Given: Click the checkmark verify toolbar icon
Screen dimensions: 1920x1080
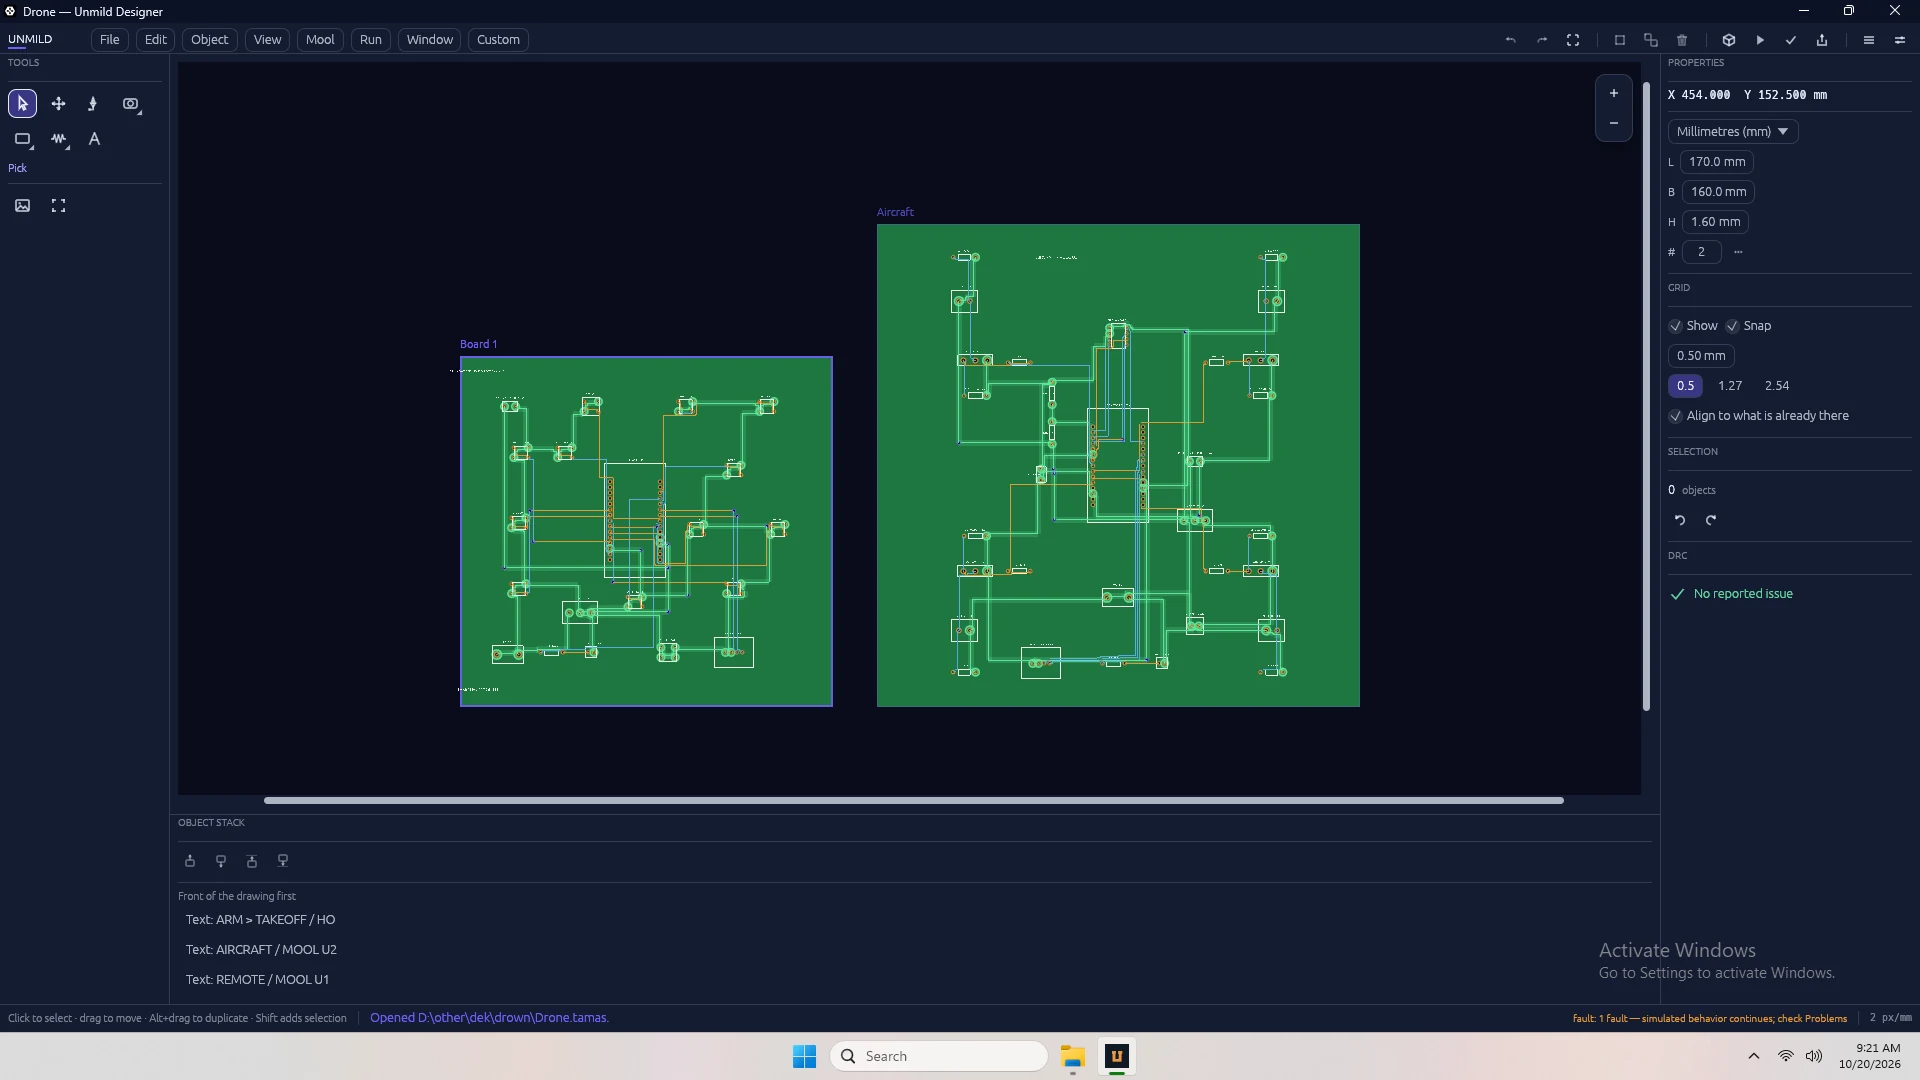Looking at the screenshot, I should click(1791, 40).
